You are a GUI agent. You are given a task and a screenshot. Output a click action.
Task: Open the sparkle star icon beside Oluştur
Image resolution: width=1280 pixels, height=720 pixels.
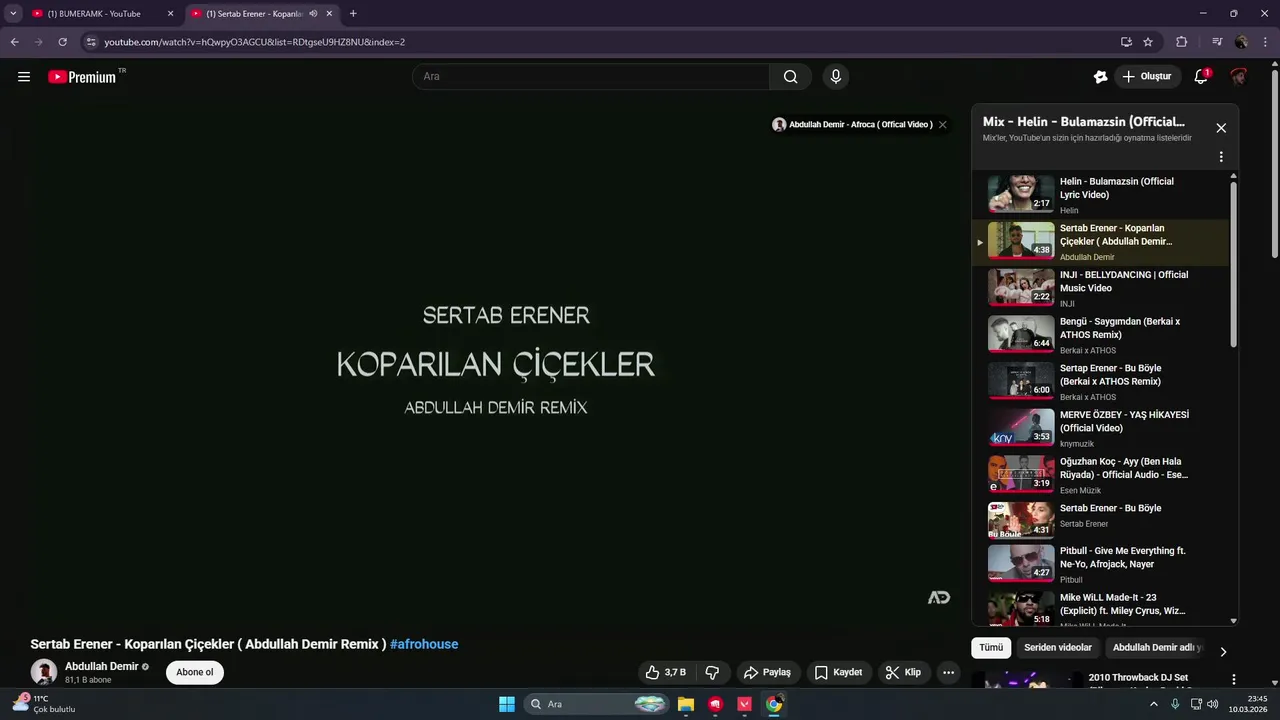1101,77
